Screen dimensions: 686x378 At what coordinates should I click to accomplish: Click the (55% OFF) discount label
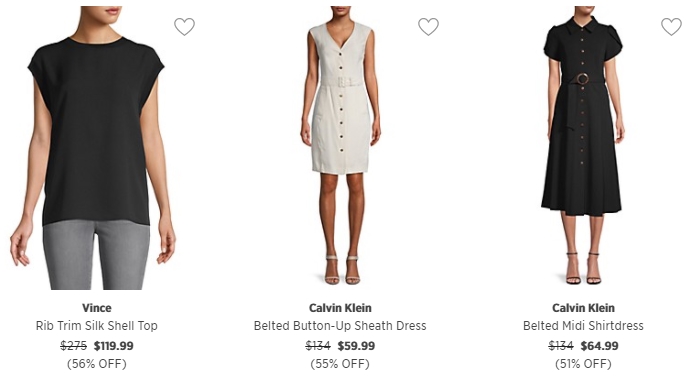[x=340, y=364]
